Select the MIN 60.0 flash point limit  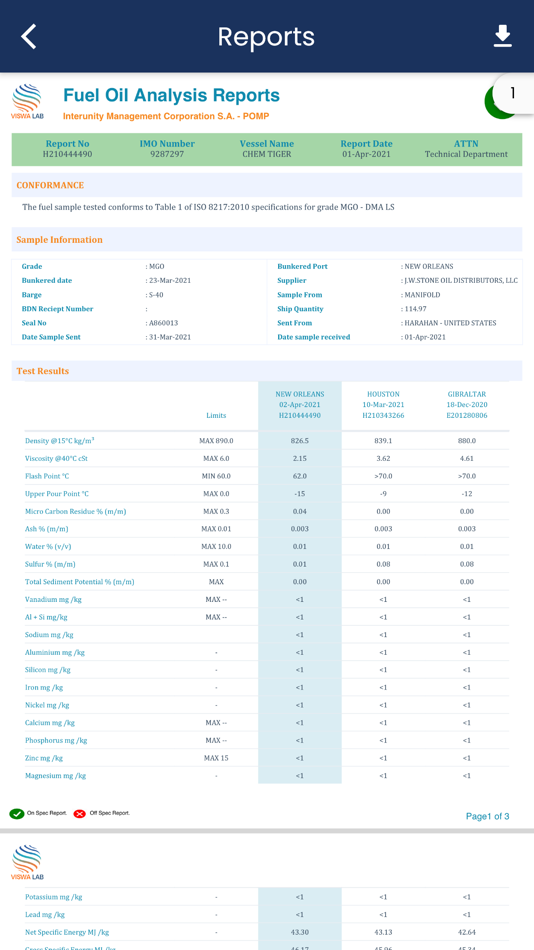[216, 476]
